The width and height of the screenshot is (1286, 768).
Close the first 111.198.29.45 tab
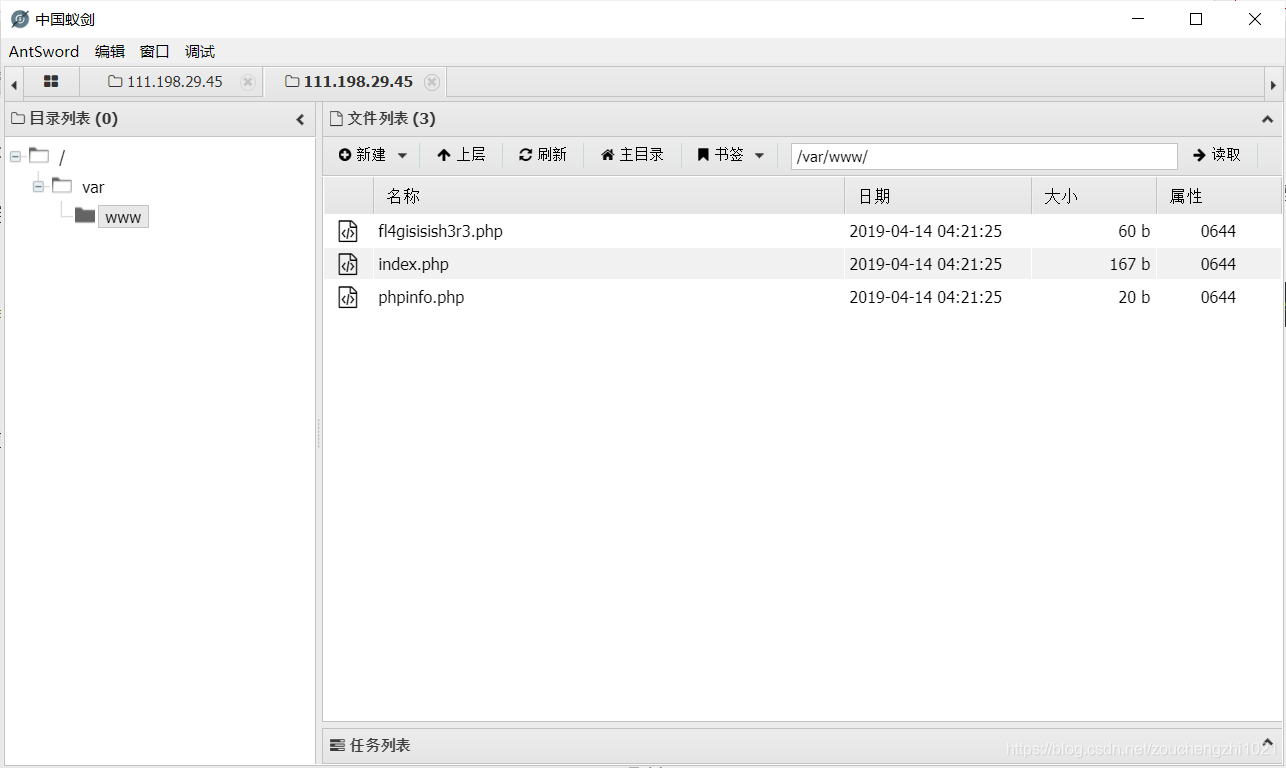248,82
